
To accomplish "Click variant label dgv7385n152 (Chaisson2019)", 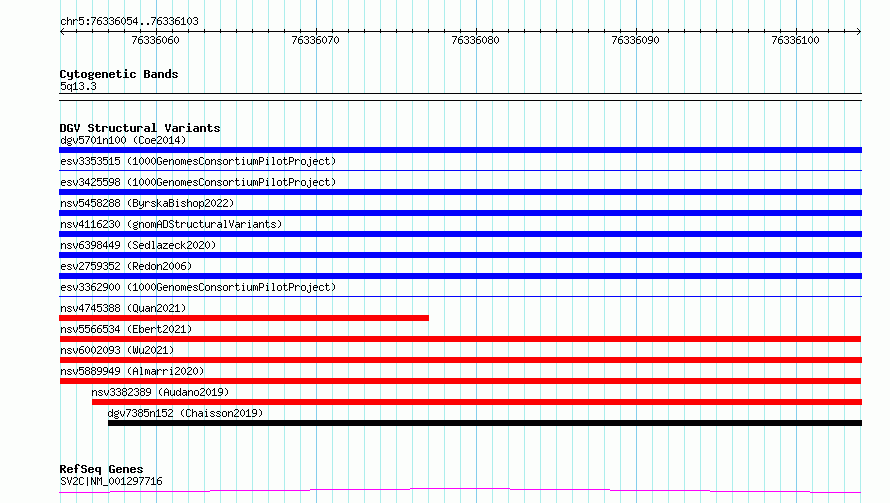I will pyautogui.click(x=185, y=413).
